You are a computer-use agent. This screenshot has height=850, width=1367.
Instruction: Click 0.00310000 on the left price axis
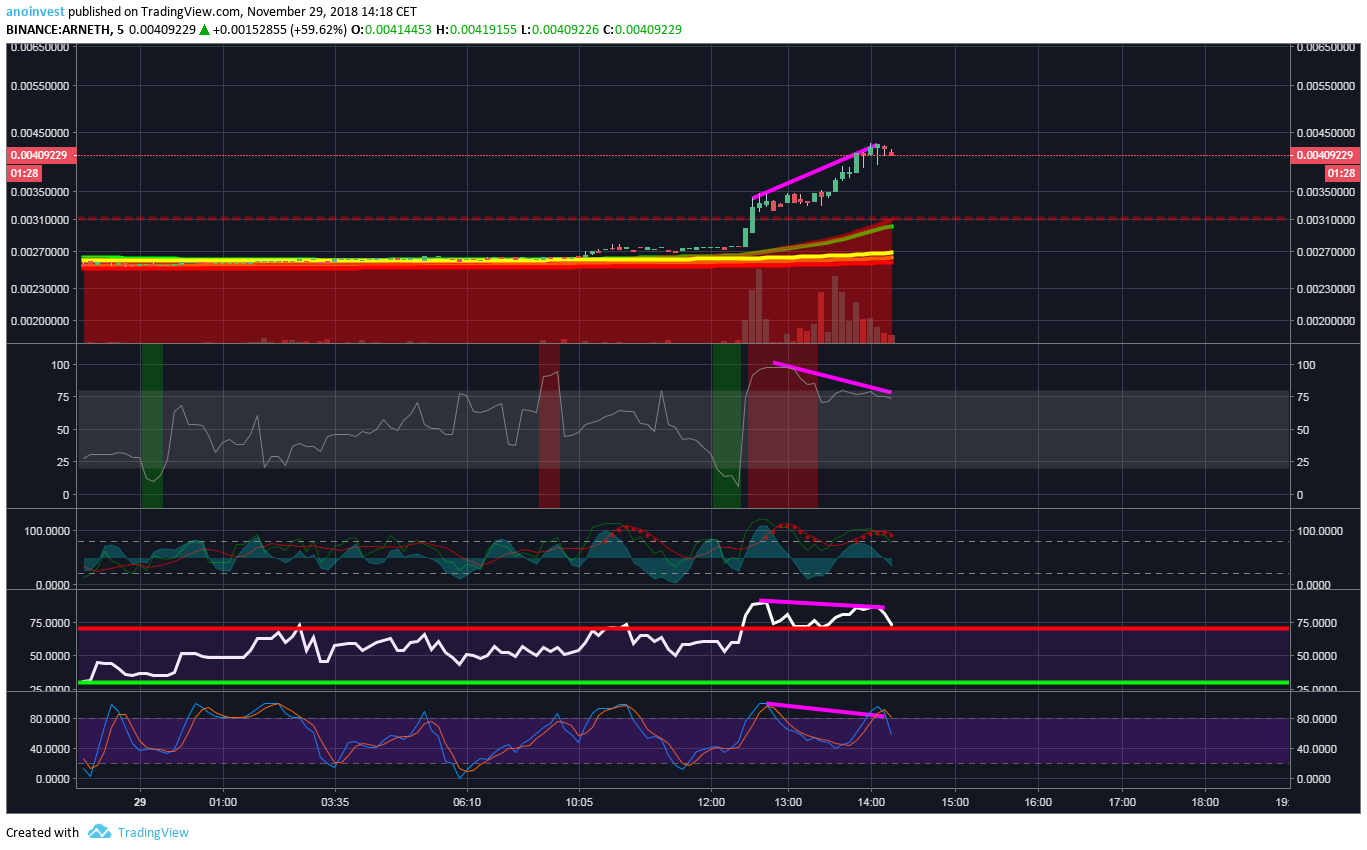click(40, 219)
